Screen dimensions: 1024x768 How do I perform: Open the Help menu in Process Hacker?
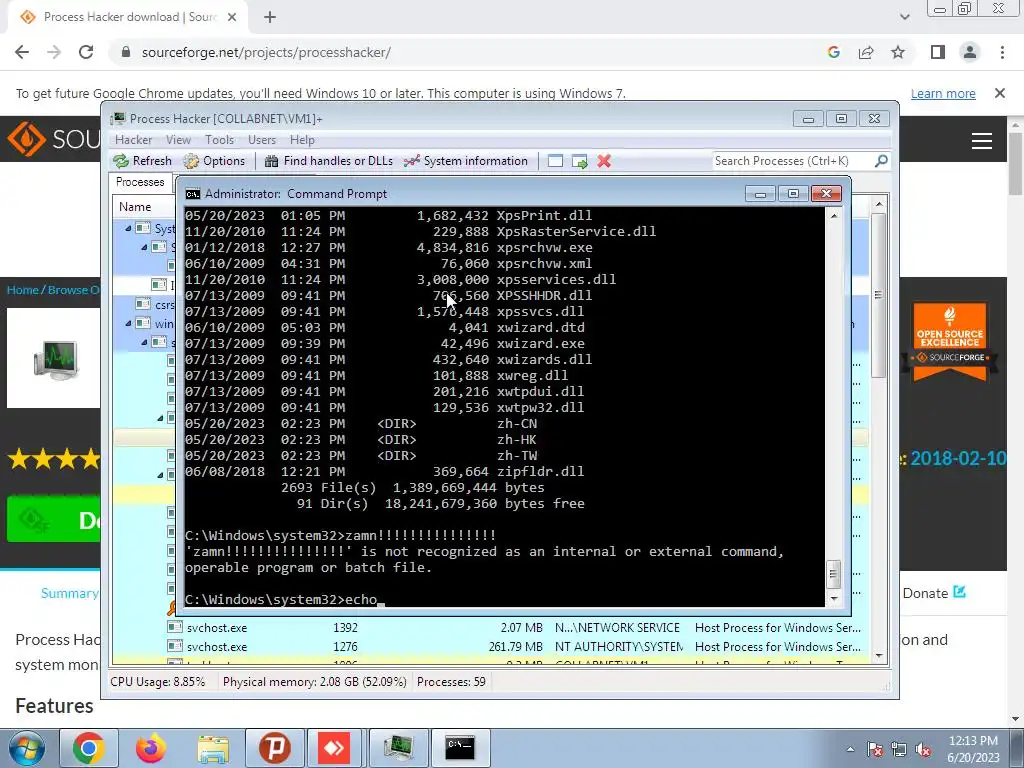point(302,140)
